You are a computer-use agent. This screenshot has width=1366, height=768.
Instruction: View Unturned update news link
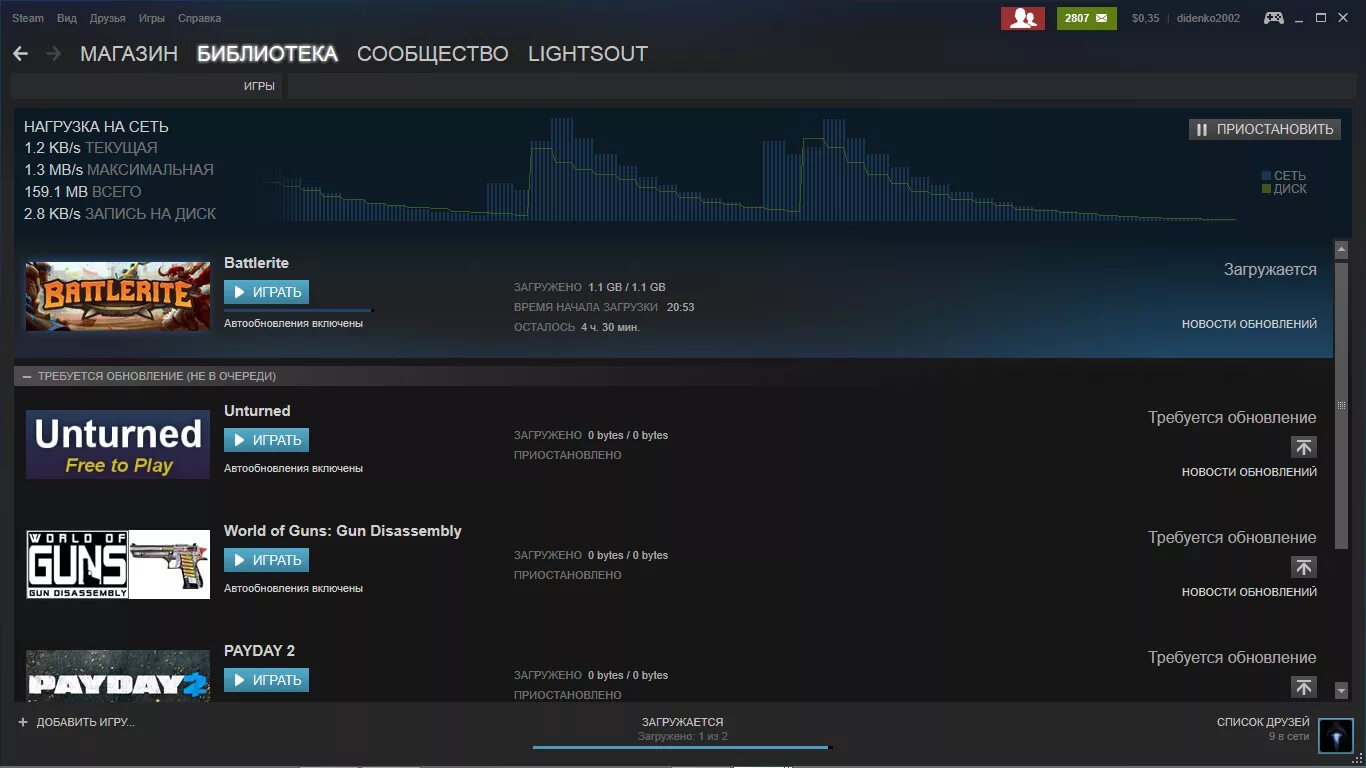click(1249, 472)
